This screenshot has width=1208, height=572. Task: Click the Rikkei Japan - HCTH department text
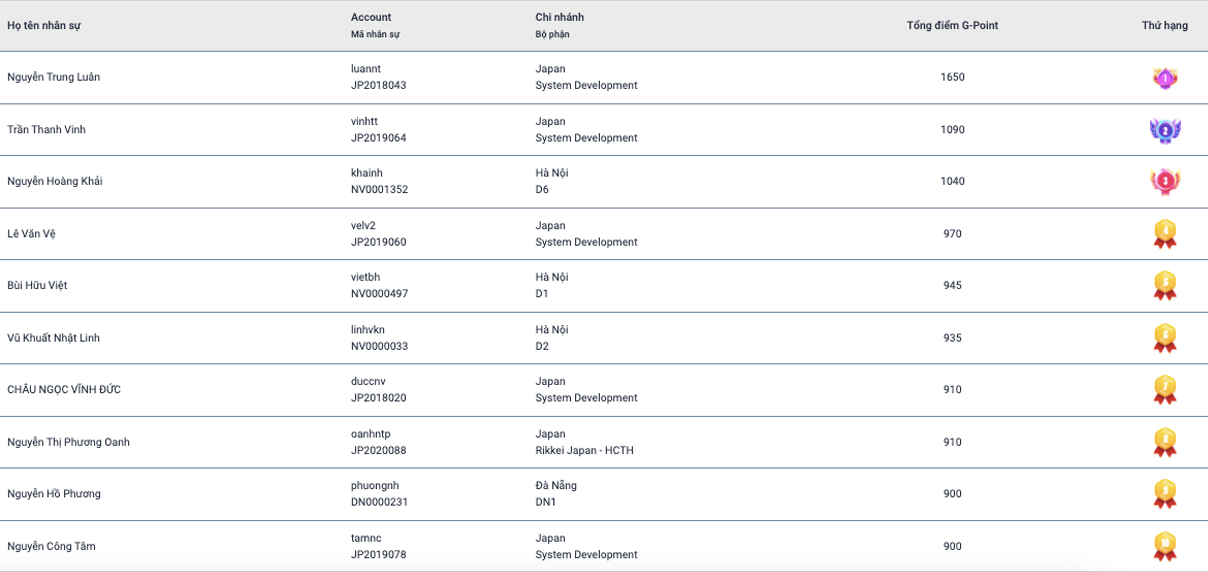(585, 451)
